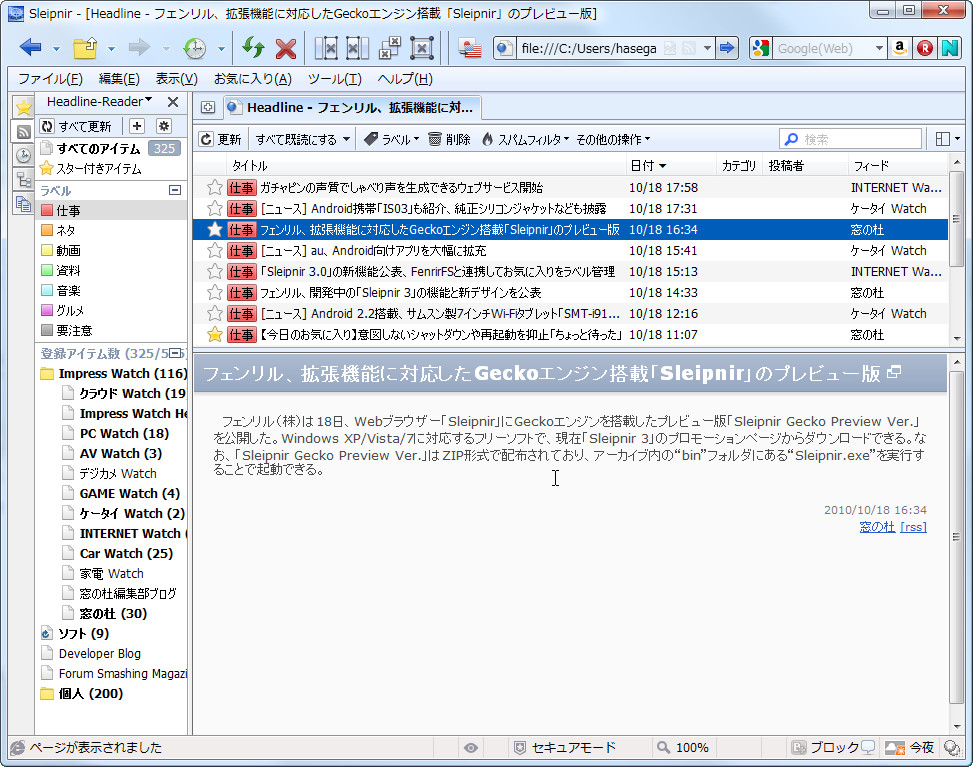
Task: Open the ヘルプ(H) menu
Action: (x=405, y=79)
